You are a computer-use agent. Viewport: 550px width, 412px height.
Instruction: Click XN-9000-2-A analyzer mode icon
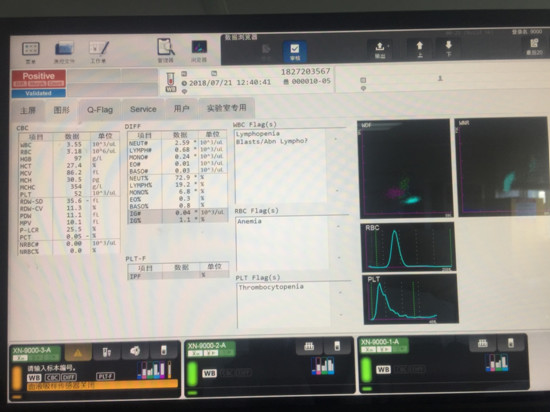337,346
